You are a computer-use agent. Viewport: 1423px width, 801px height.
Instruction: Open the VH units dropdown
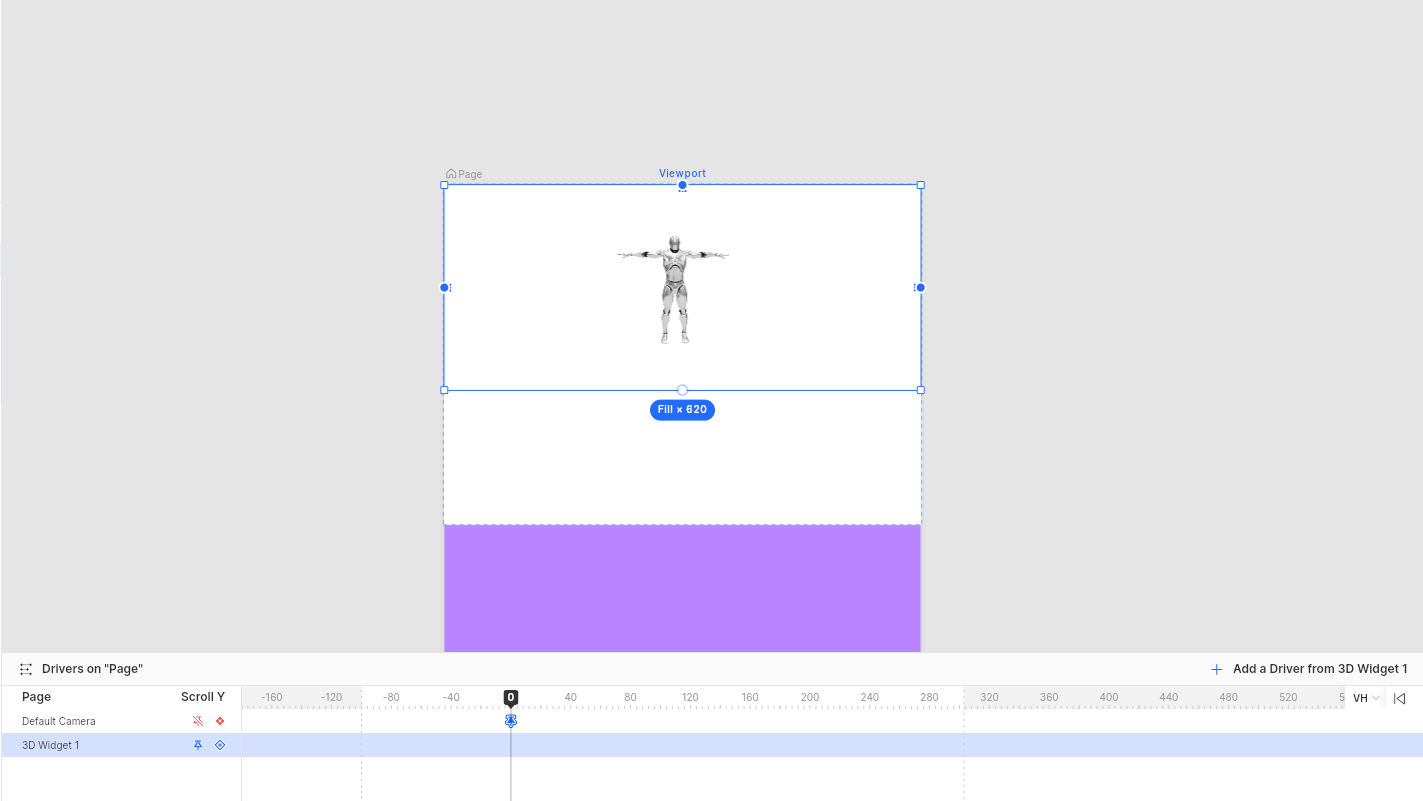click(1366, 698)
